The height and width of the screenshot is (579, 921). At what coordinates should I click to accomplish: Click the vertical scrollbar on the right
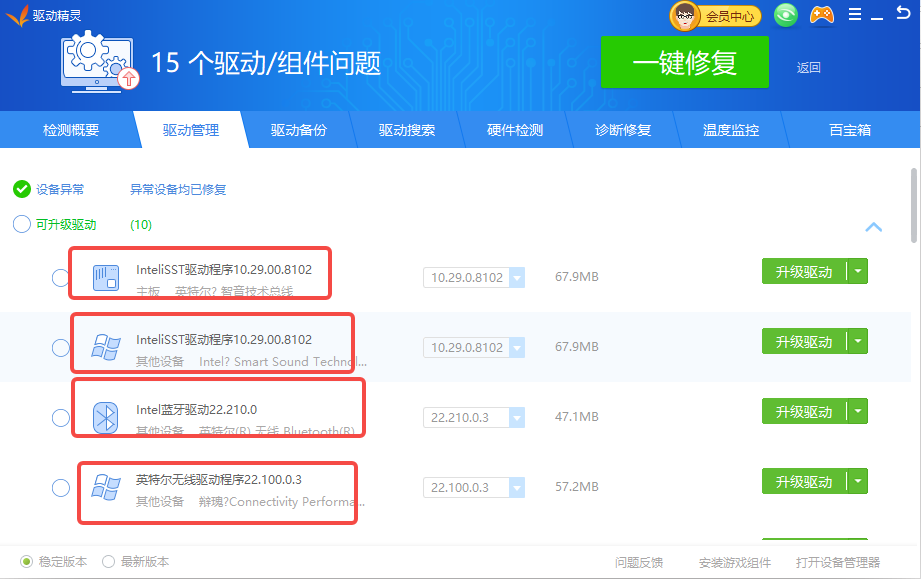914,205
